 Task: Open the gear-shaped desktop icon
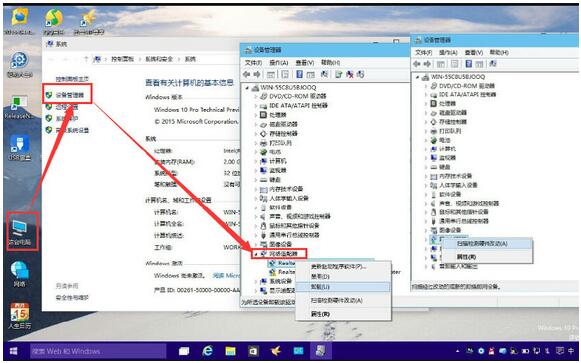pos(20,64)
